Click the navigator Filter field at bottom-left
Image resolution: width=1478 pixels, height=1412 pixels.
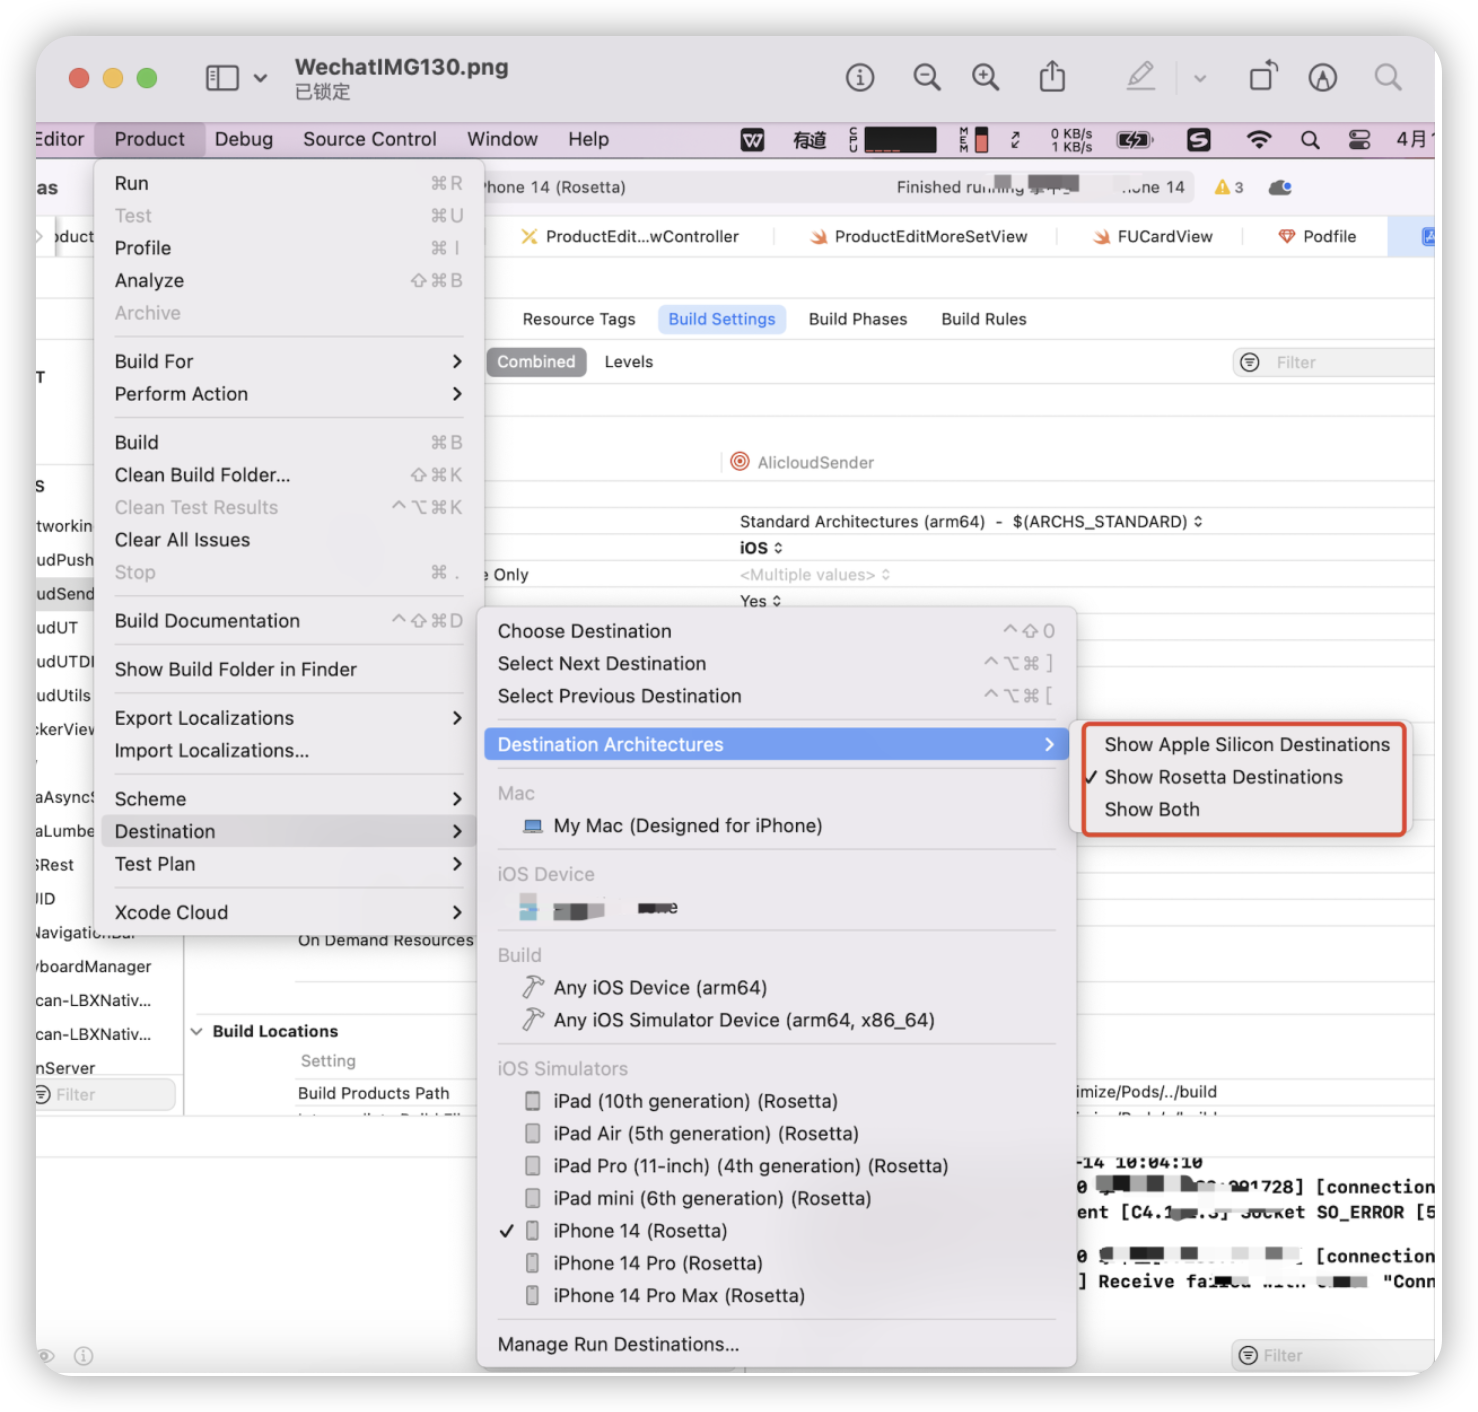pos(104,1095)
